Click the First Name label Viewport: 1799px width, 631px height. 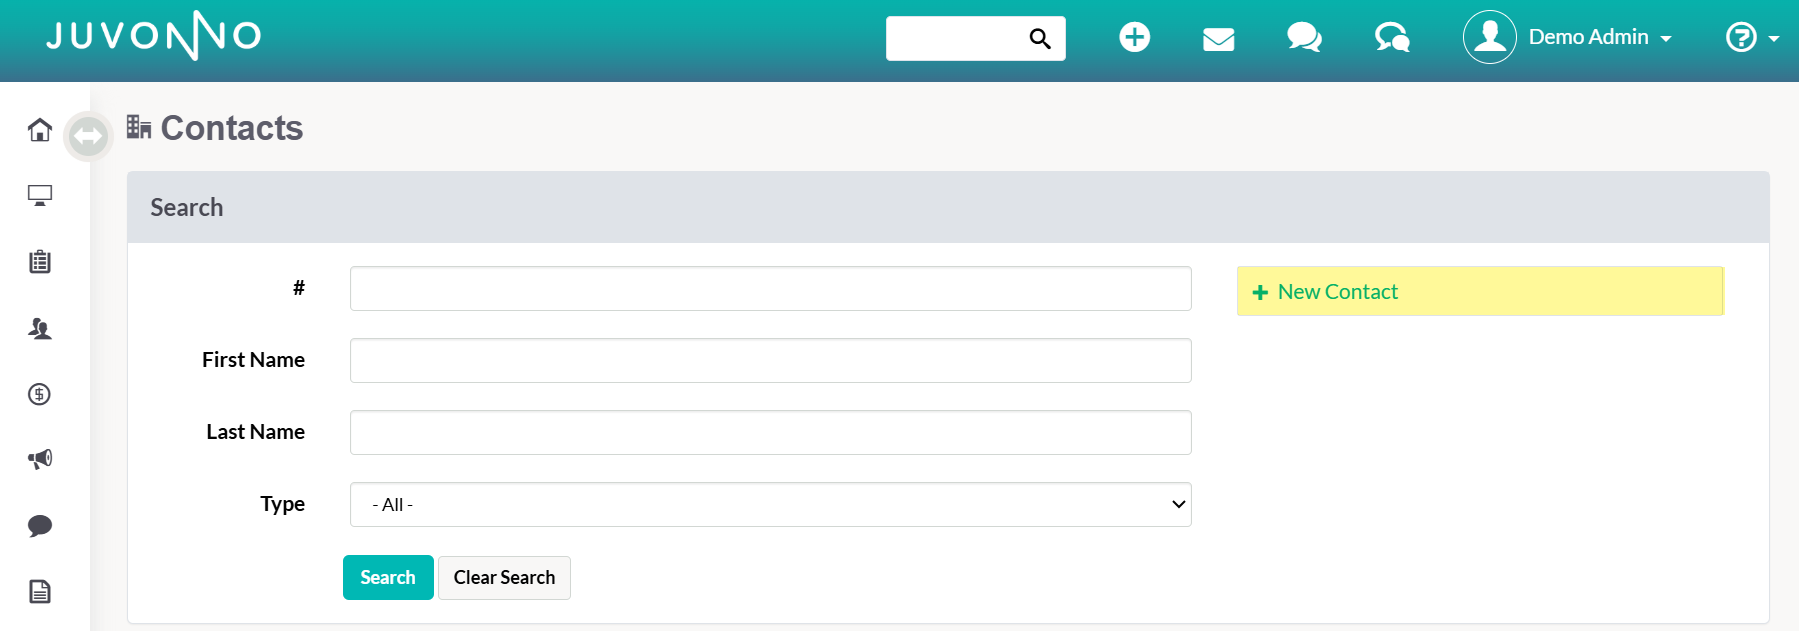[x=253, y=359]
